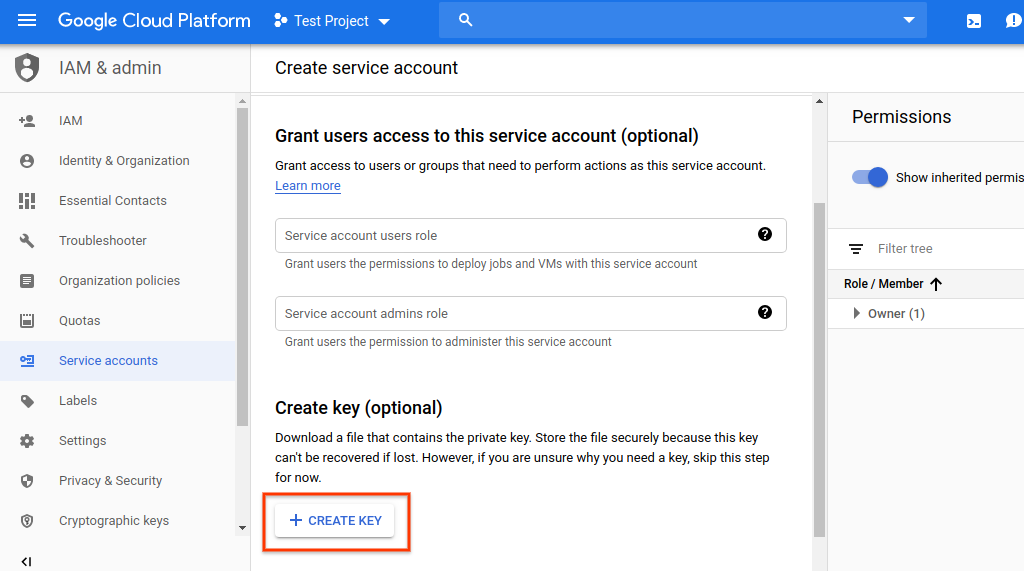Open the notifications alert icon
This screenshot has height=571, width=1026.
1012,21
